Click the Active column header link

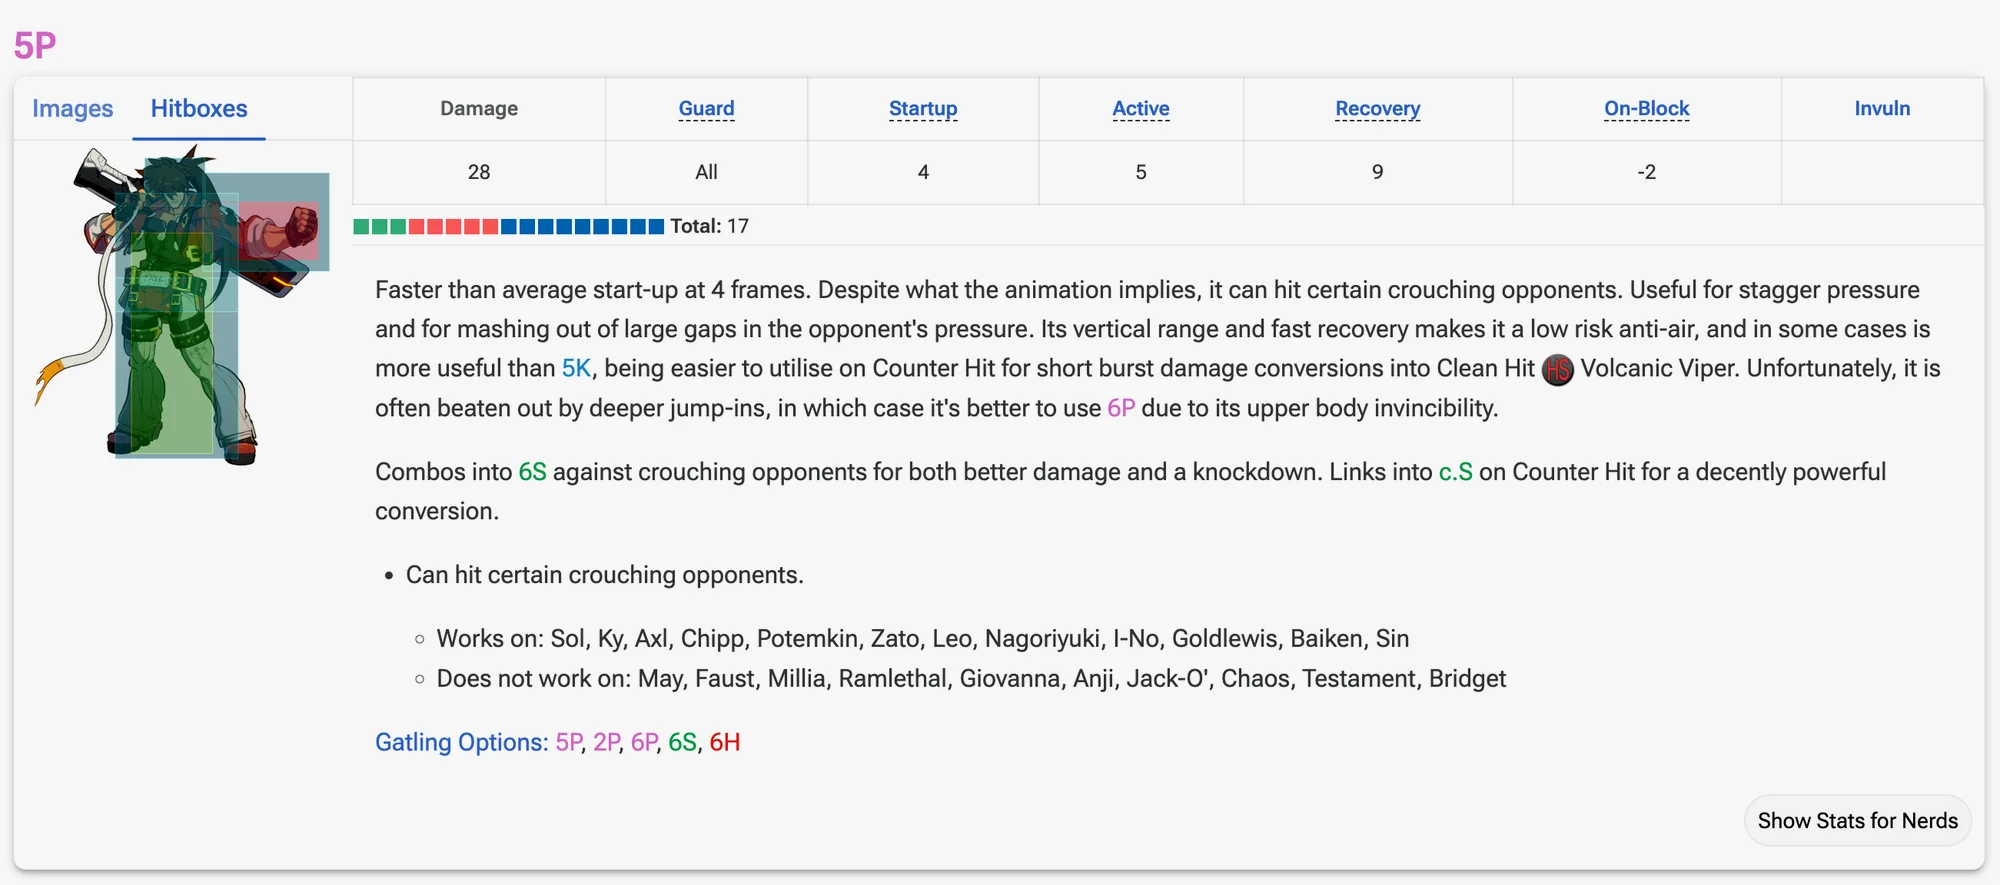point(1141,108)
